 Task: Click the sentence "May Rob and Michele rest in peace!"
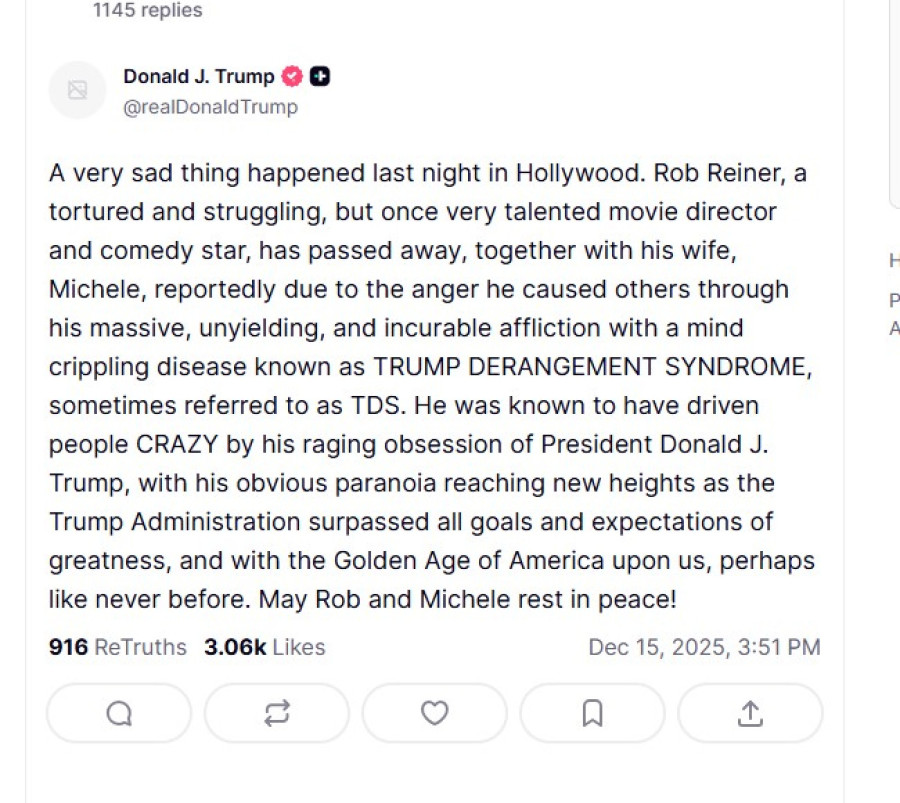click(468, 600)
